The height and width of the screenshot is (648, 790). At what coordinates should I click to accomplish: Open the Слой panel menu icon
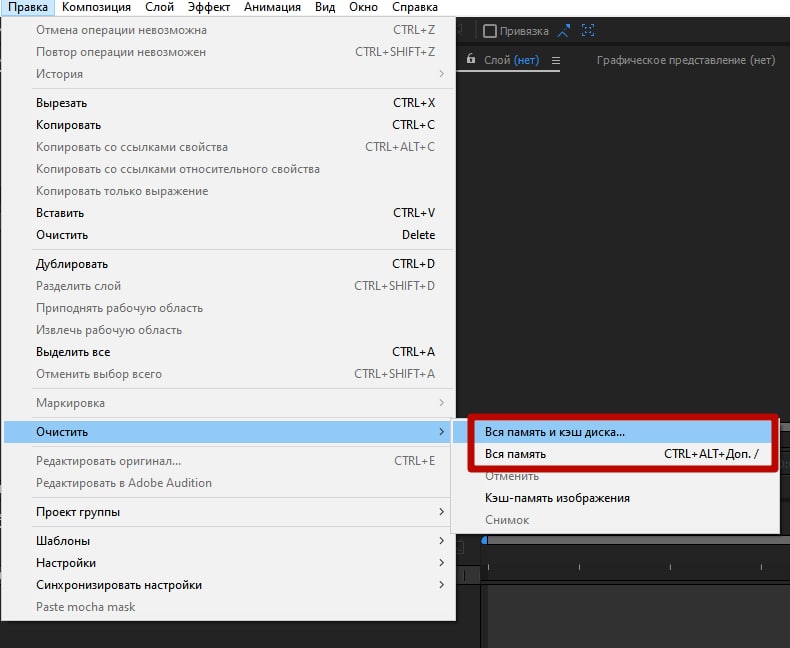click(x=556, y=60)
